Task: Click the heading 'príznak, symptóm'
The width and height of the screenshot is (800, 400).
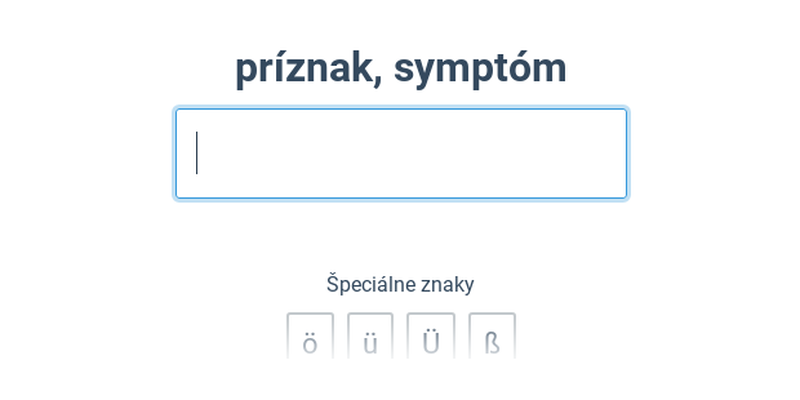Action: [401, 69]
